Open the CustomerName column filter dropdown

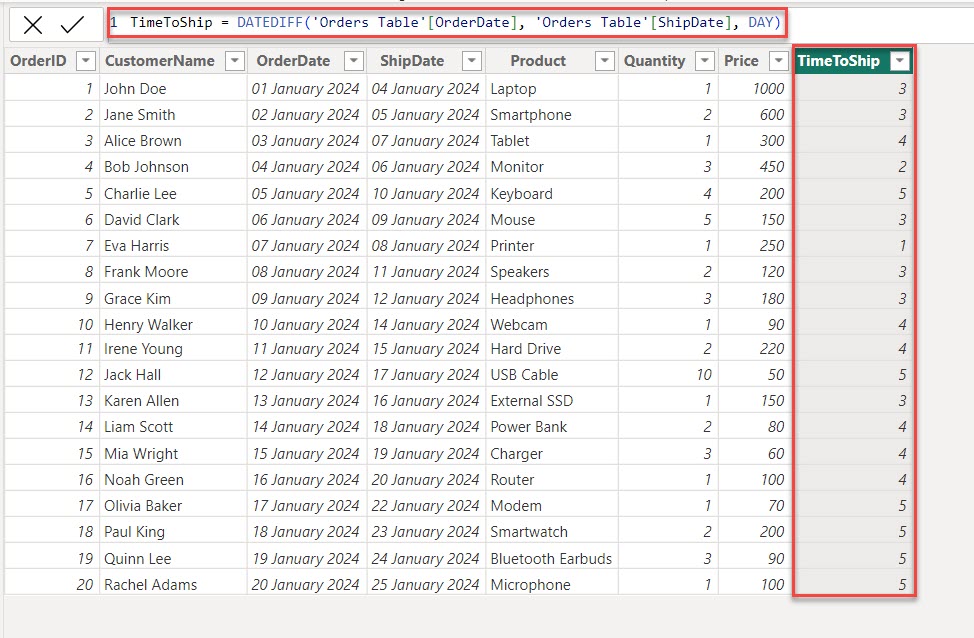pyautogui.click(x=235, y=61)
